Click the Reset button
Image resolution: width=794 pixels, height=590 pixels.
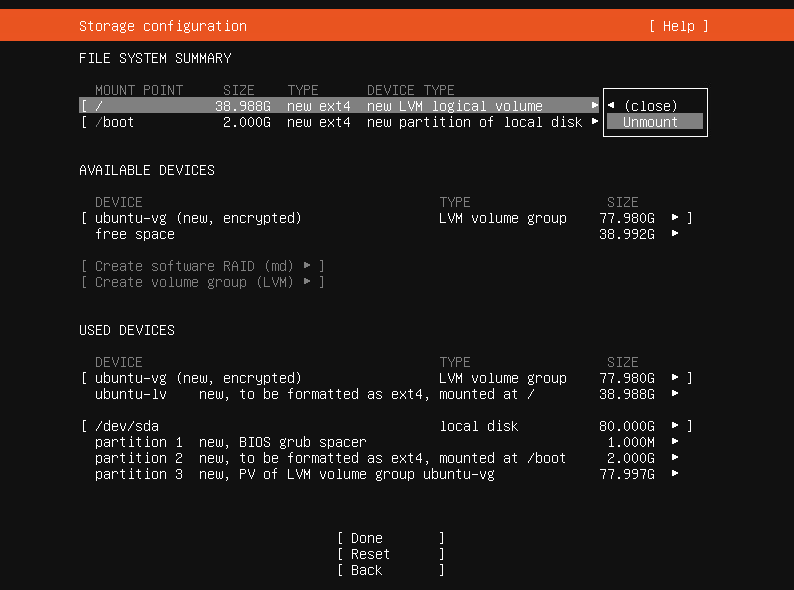[x=390, y=554]
